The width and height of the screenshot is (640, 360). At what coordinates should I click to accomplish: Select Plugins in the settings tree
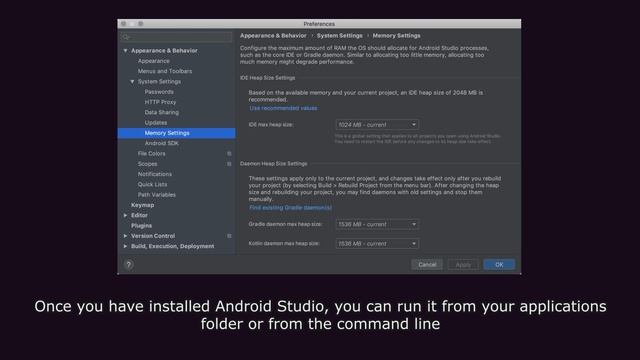(x=141, y=226)
